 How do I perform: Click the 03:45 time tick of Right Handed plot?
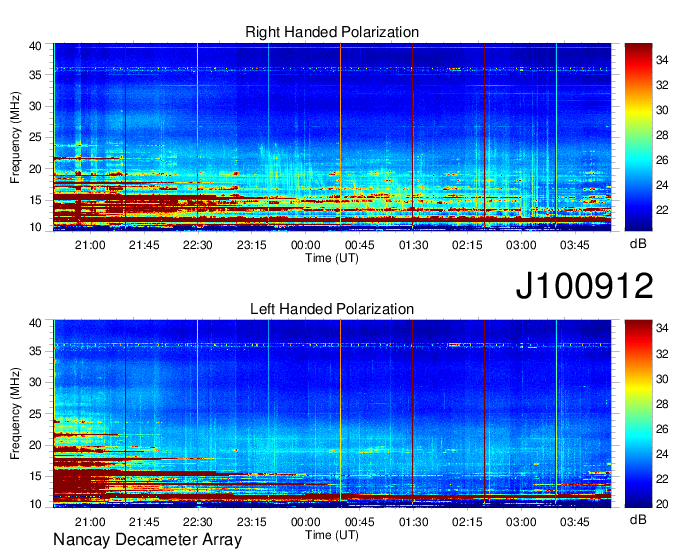tap(575, 245)
